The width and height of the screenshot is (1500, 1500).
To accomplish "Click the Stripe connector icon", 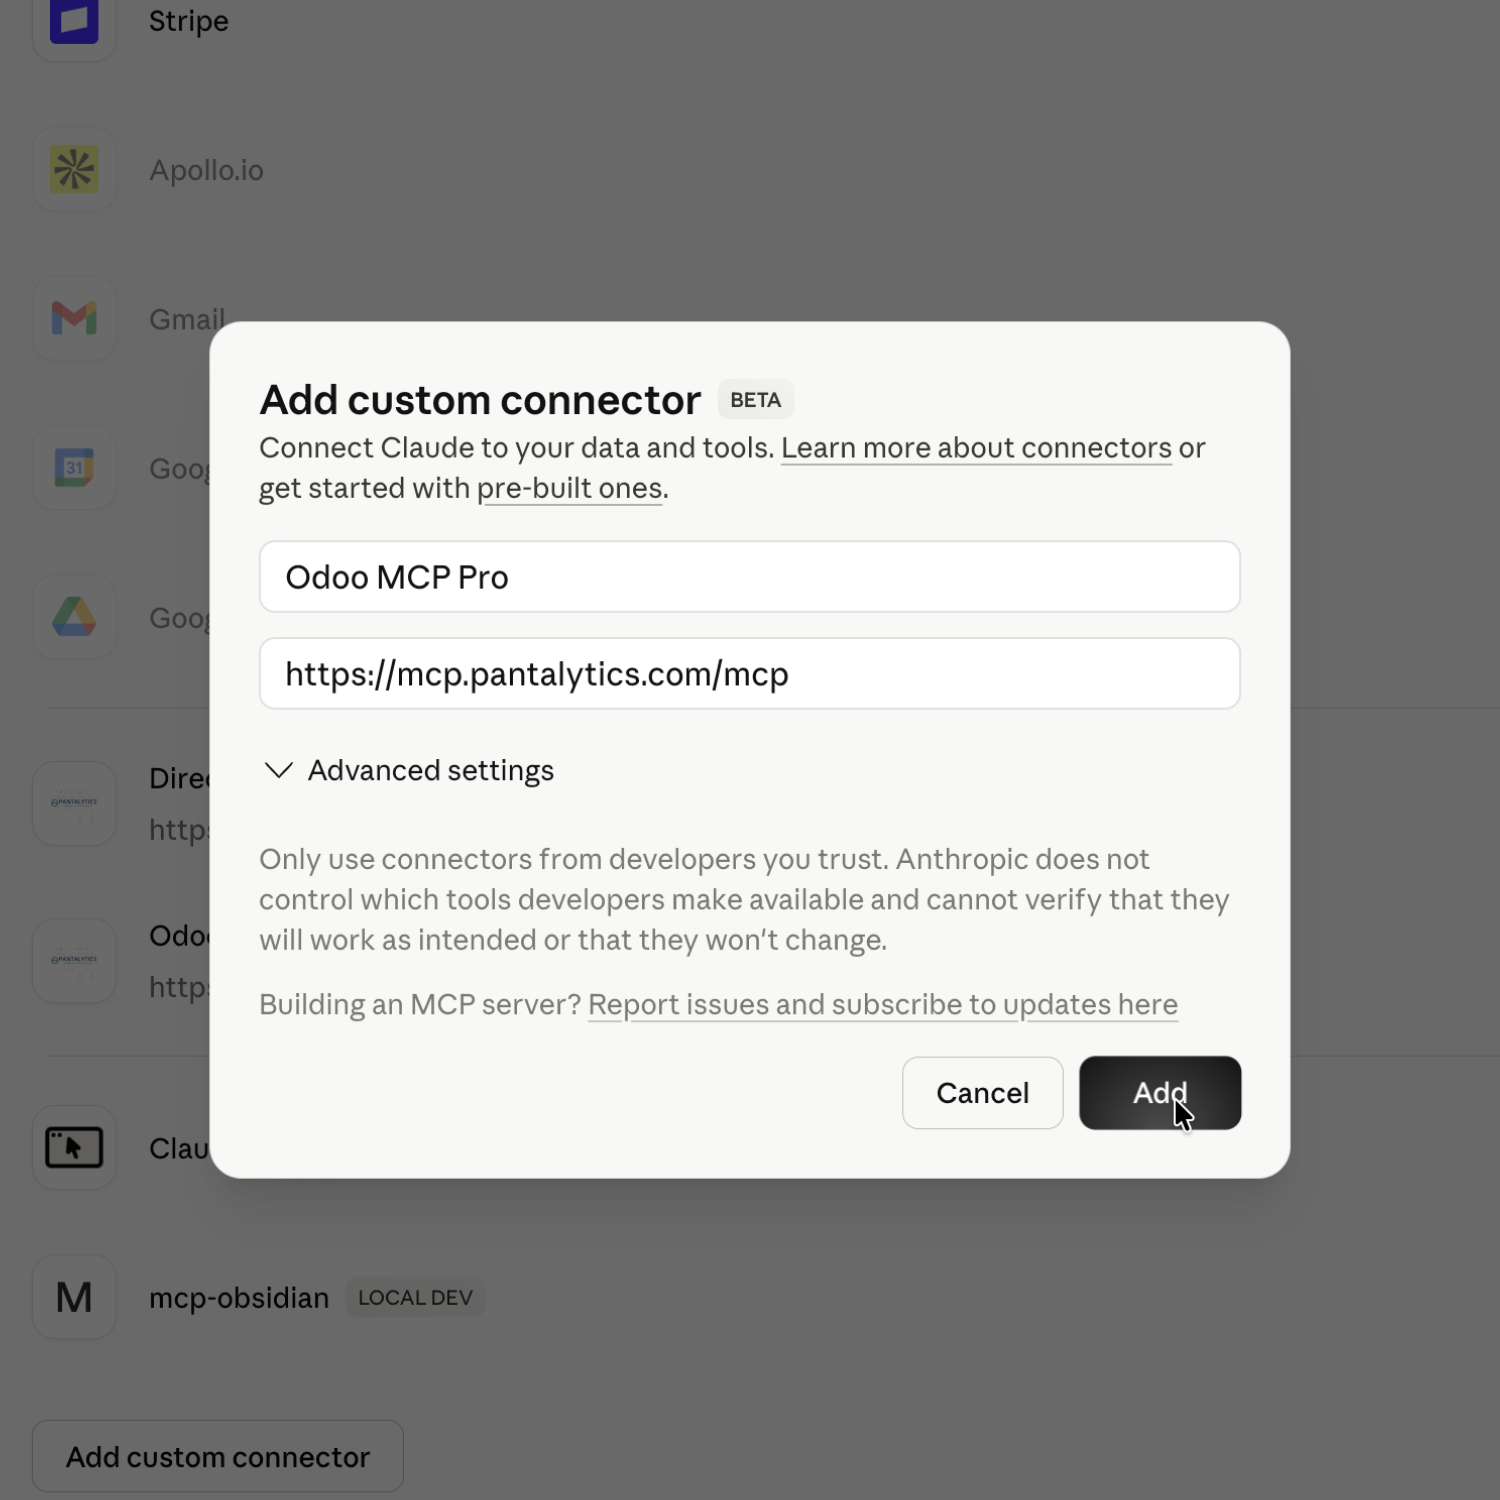I will pos(74,22).
